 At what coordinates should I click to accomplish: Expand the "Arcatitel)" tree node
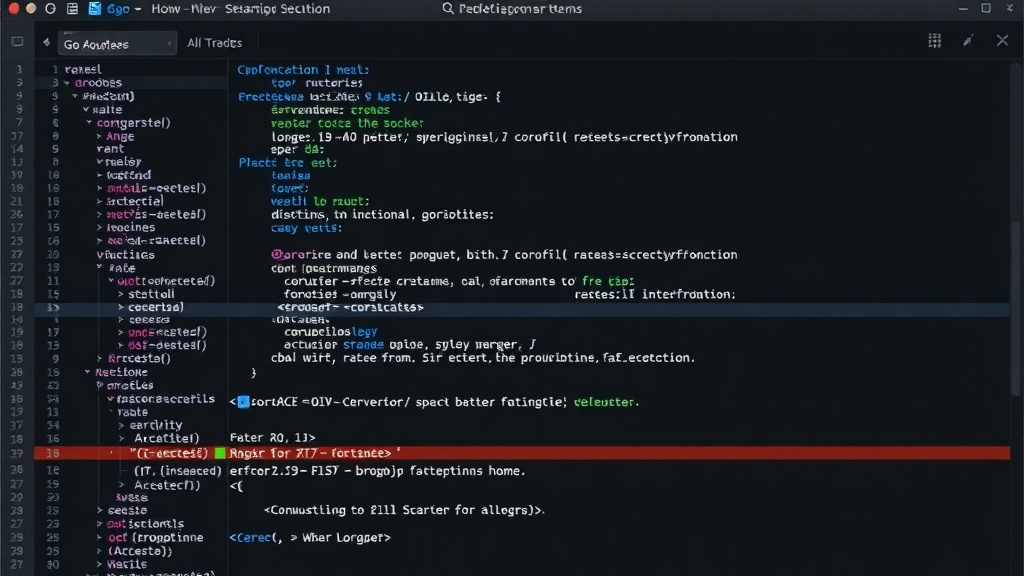(x=121, y=439)
